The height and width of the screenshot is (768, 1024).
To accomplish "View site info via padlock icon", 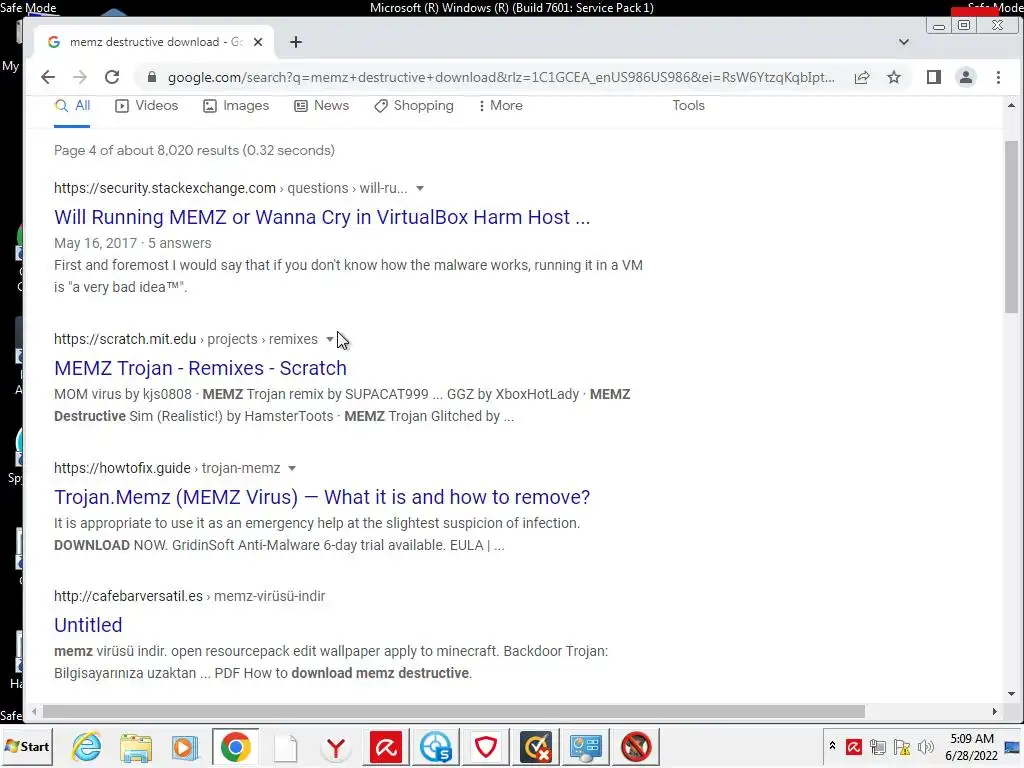I will [152, 77].
